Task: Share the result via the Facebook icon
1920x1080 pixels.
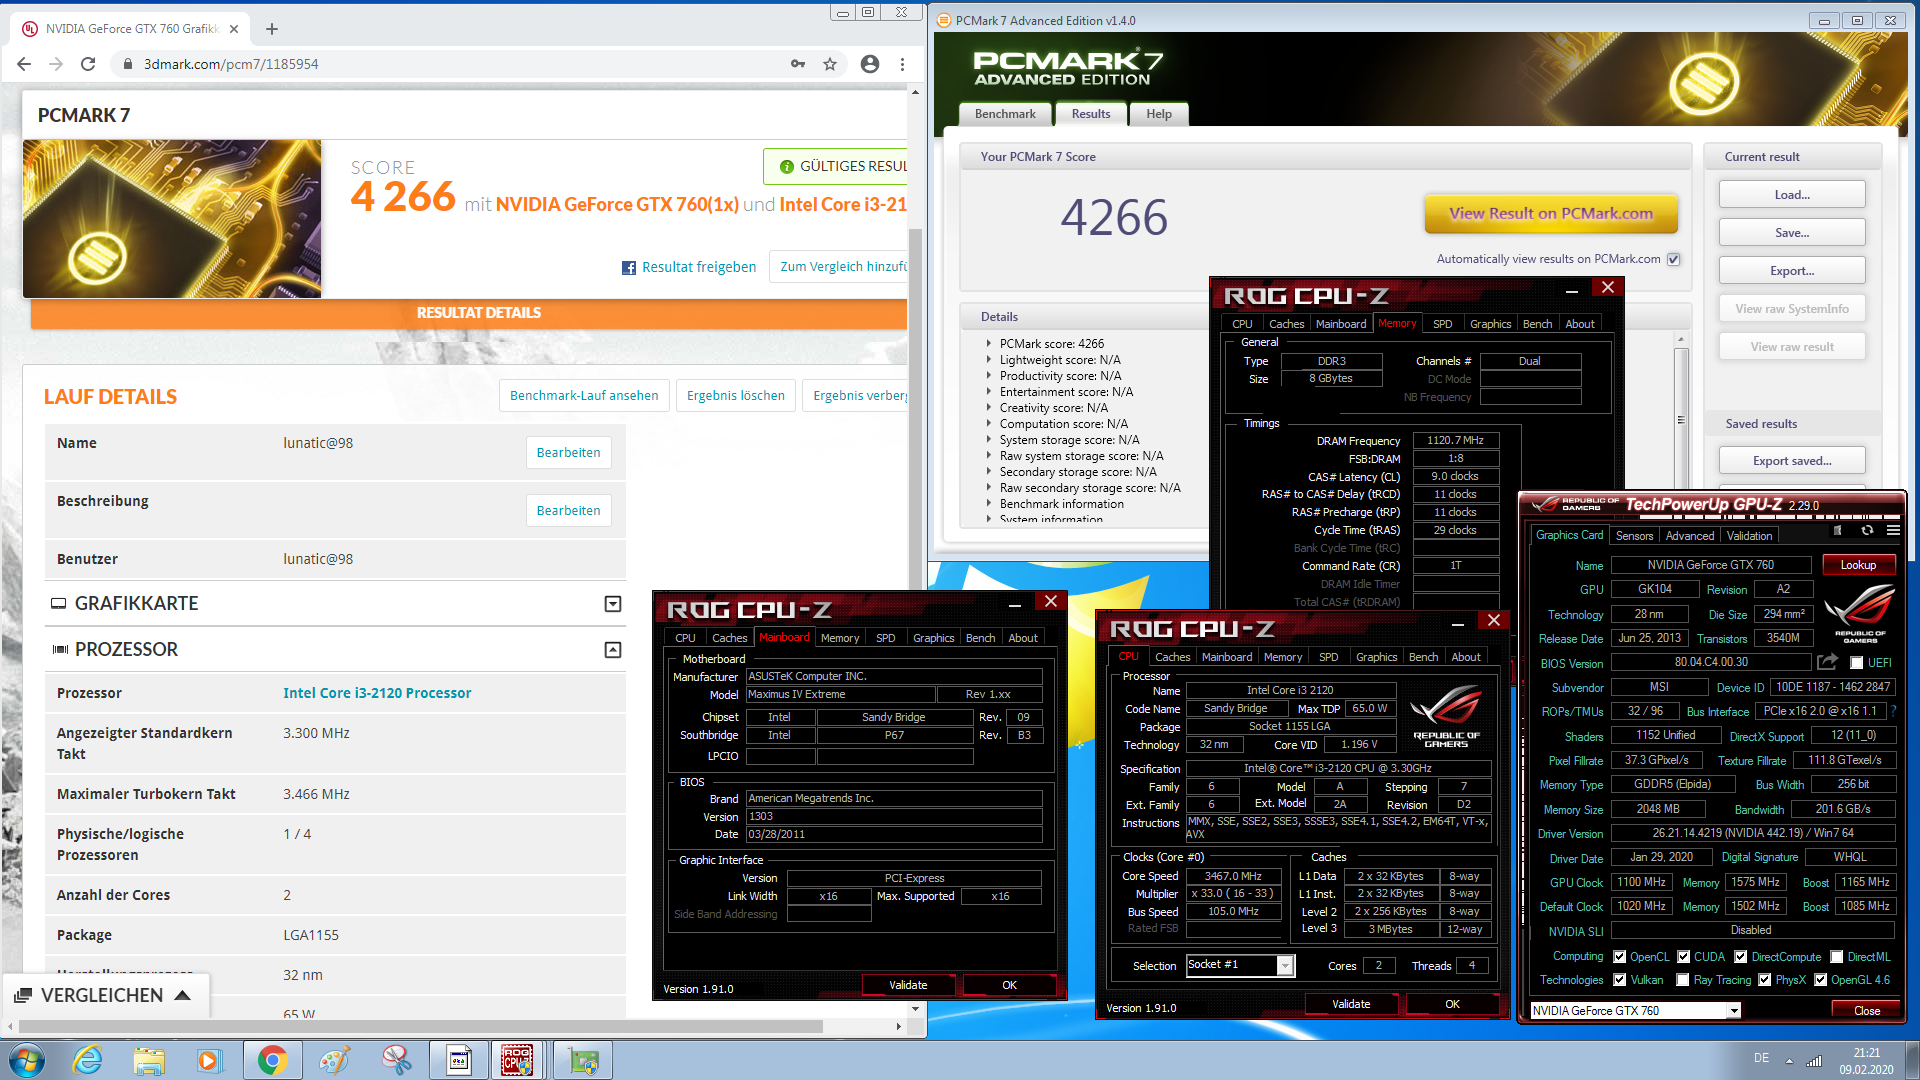Action: tap(629, 268)
